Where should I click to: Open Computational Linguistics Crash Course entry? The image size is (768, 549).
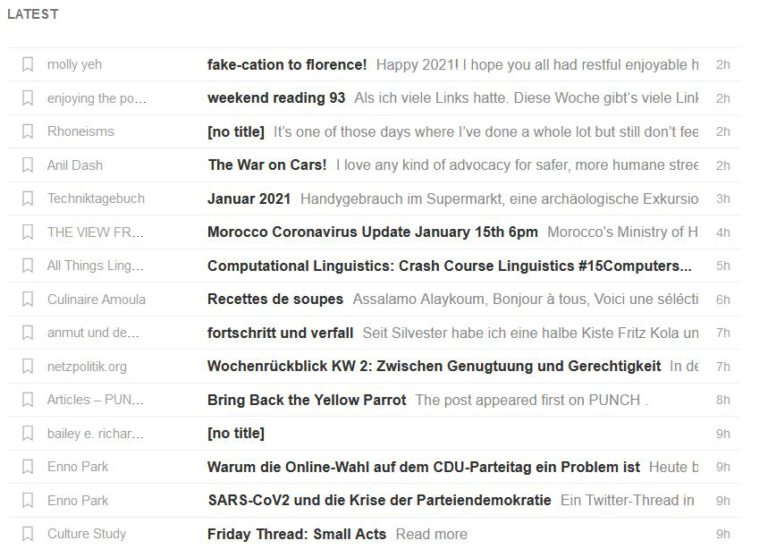[450, 265]
